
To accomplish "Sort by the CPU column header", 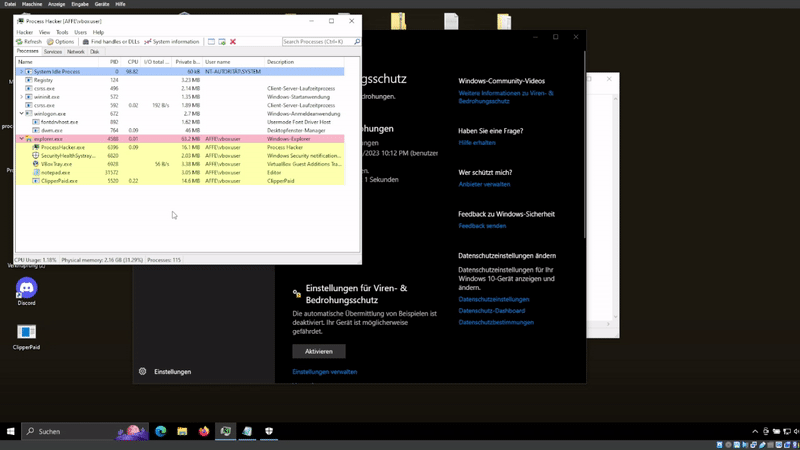I will point(133,62).
